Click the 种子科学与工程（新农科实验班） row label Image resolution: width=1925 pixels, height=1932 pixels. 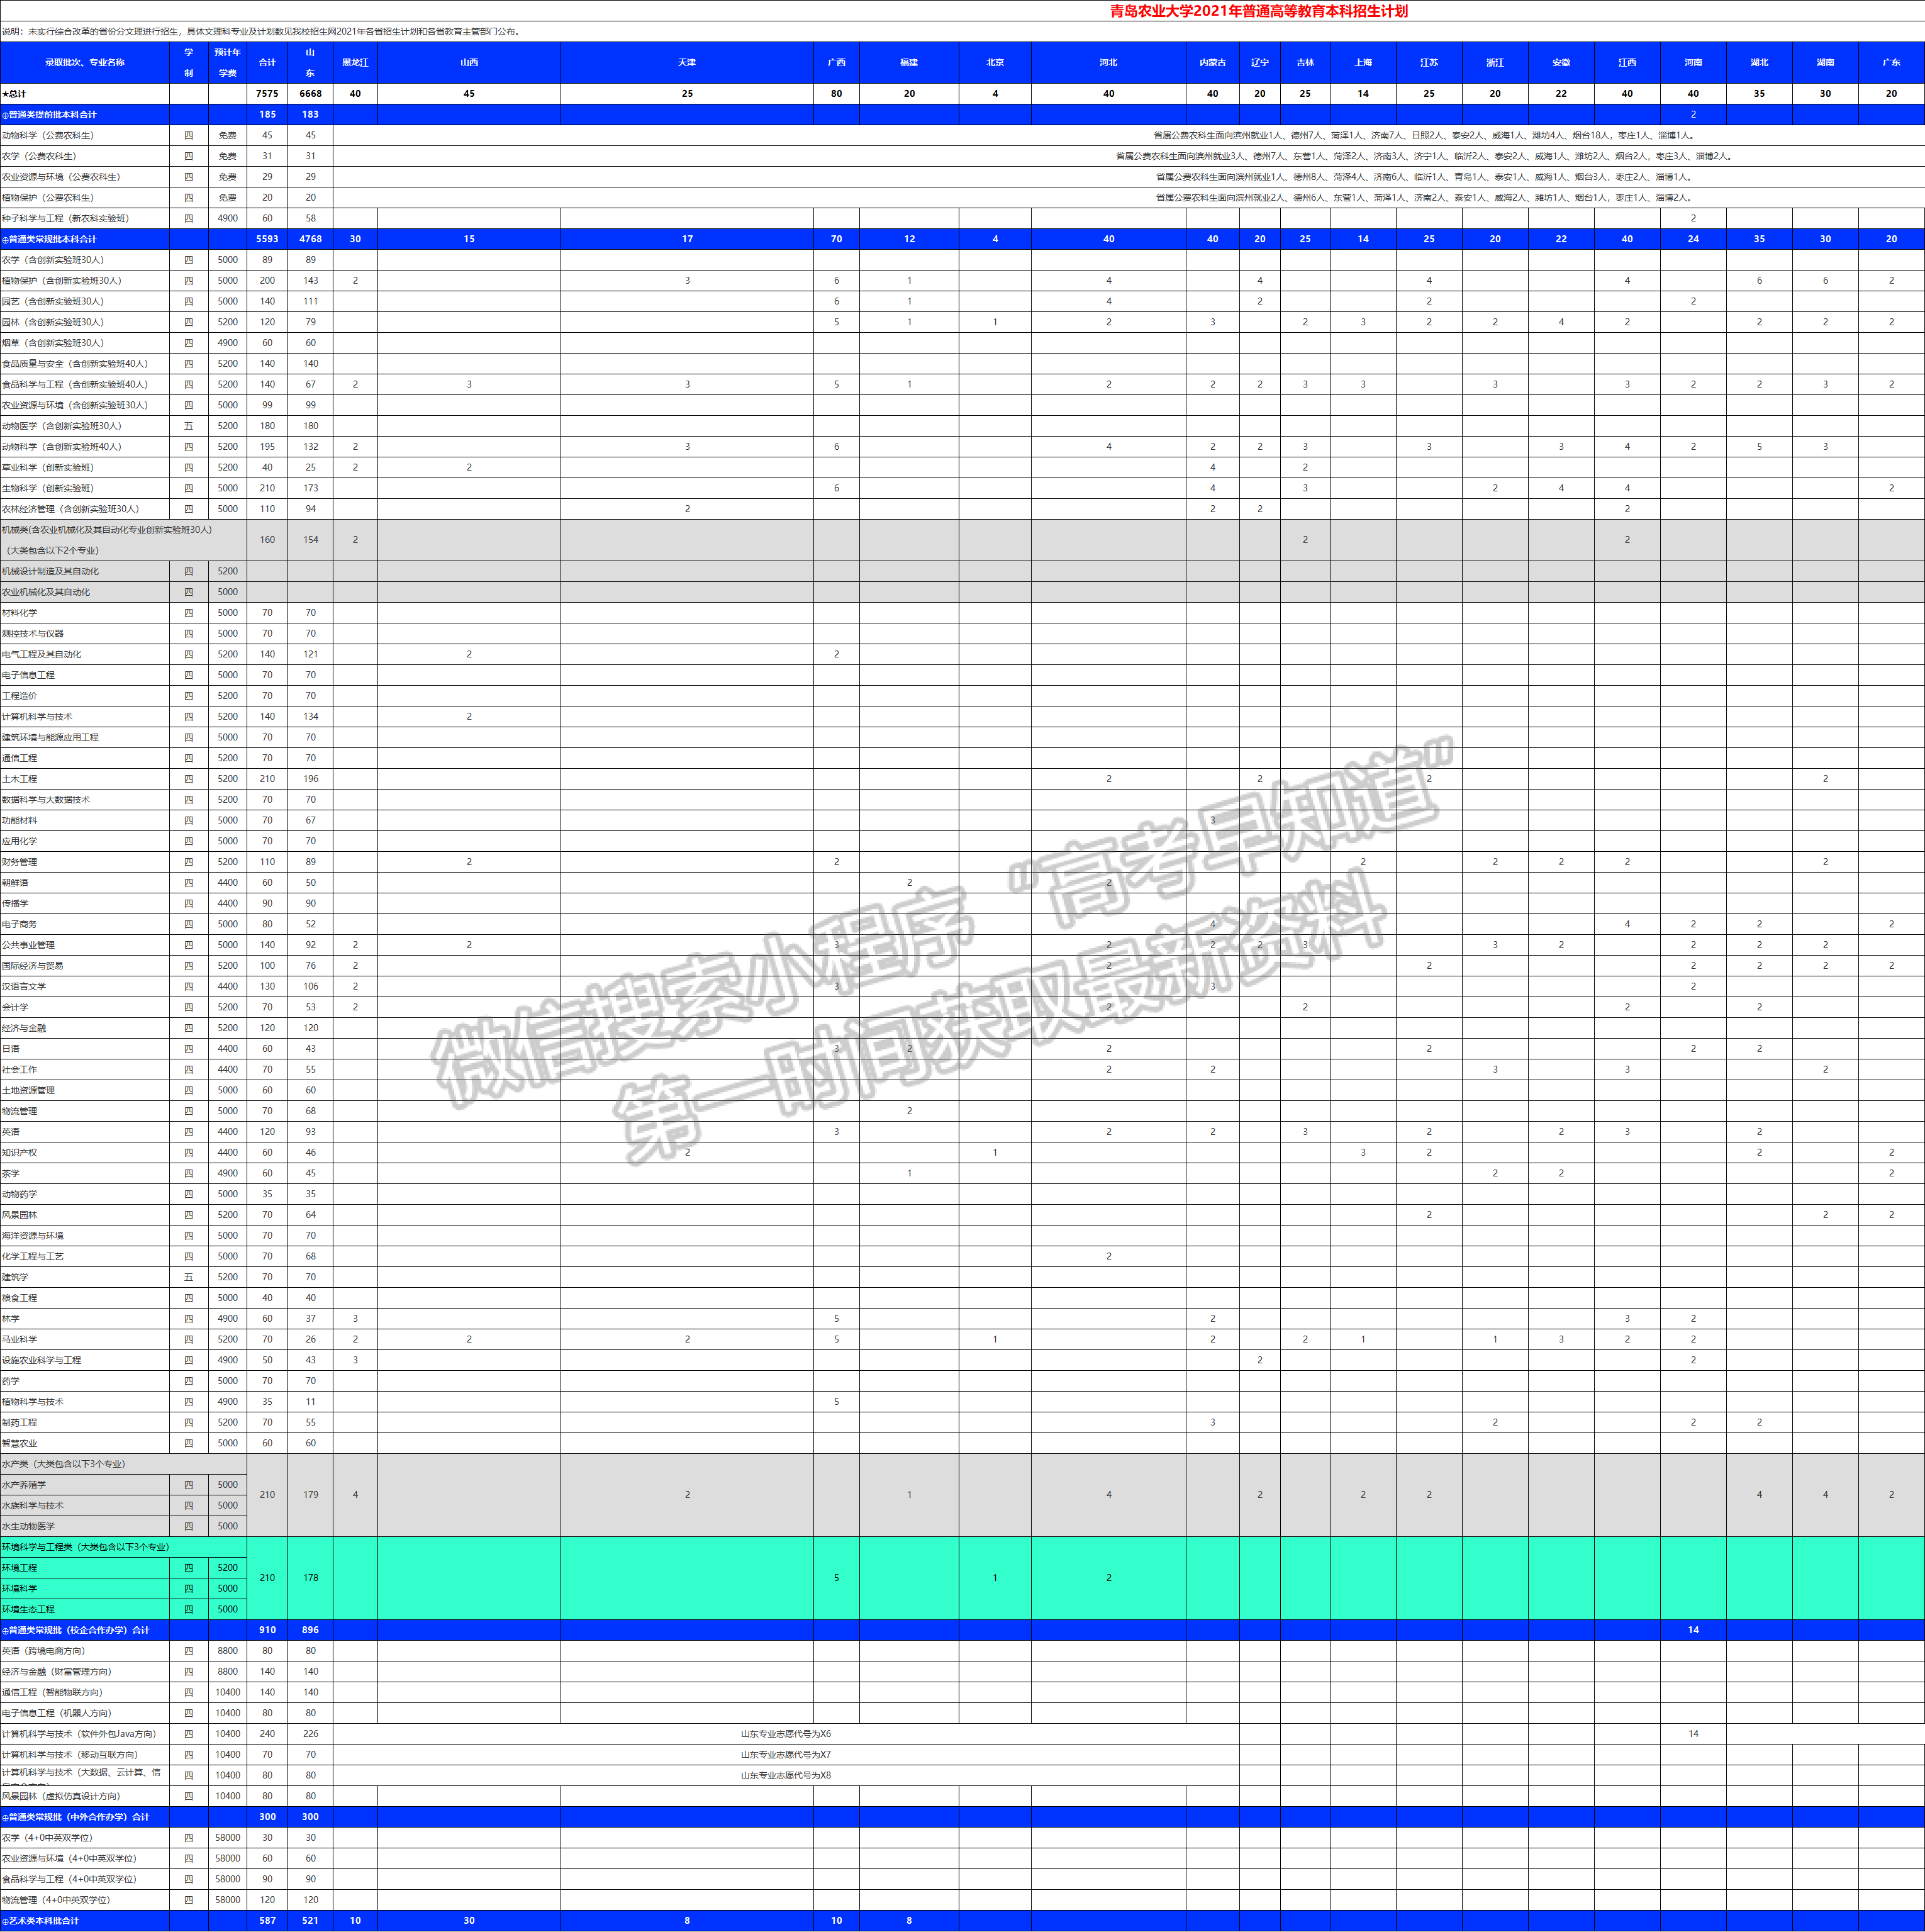pos(66,218)
